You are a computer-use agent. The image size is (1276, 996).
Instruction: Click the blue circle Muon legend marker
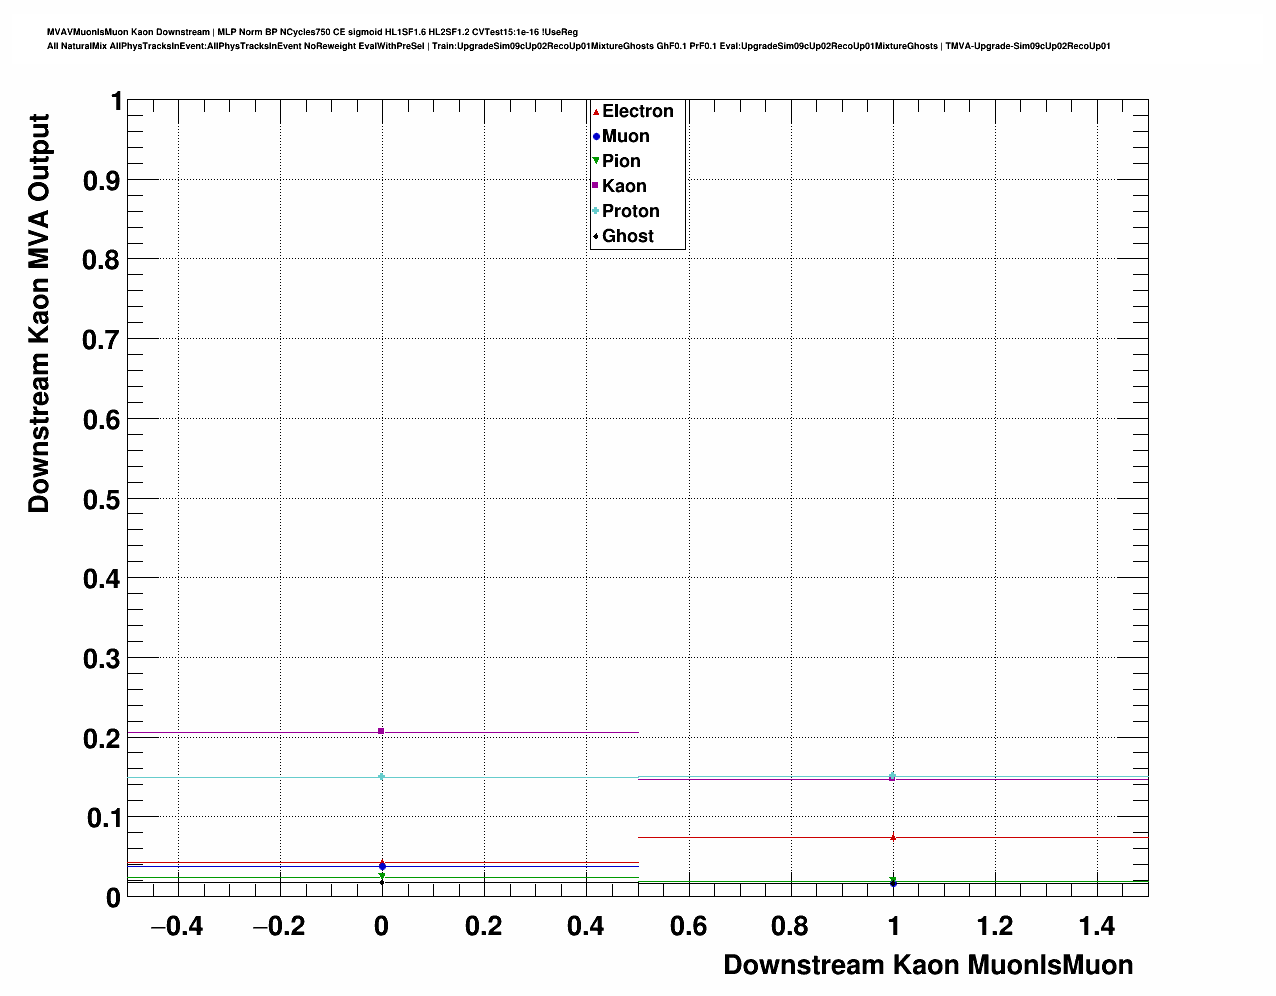click(x=596, y=137)
